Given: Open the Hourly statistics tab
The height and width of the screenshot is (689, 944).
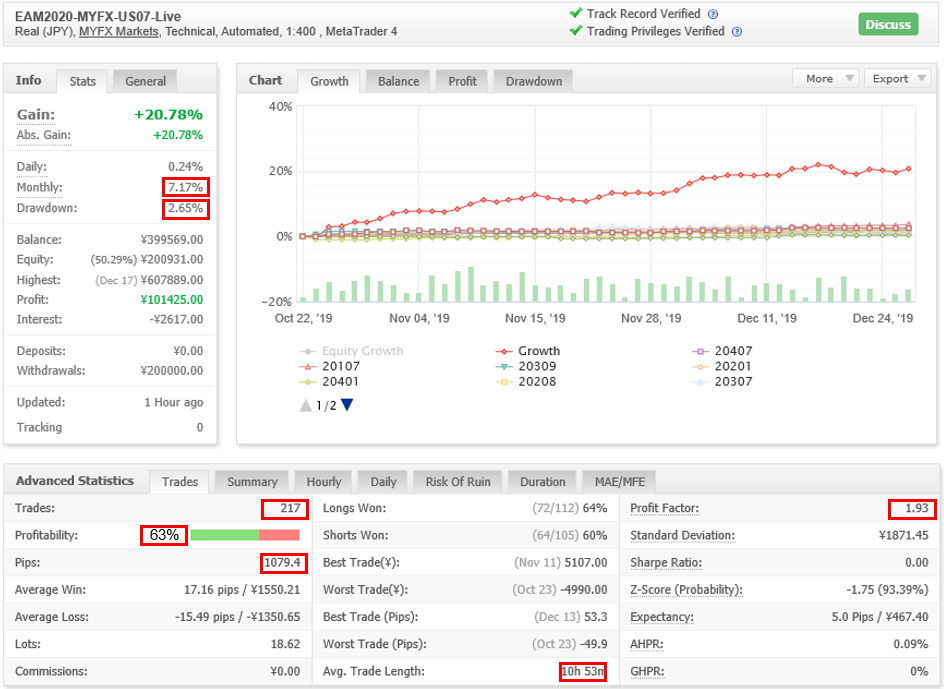Looking at the screenshot, I should coord(324,482).
